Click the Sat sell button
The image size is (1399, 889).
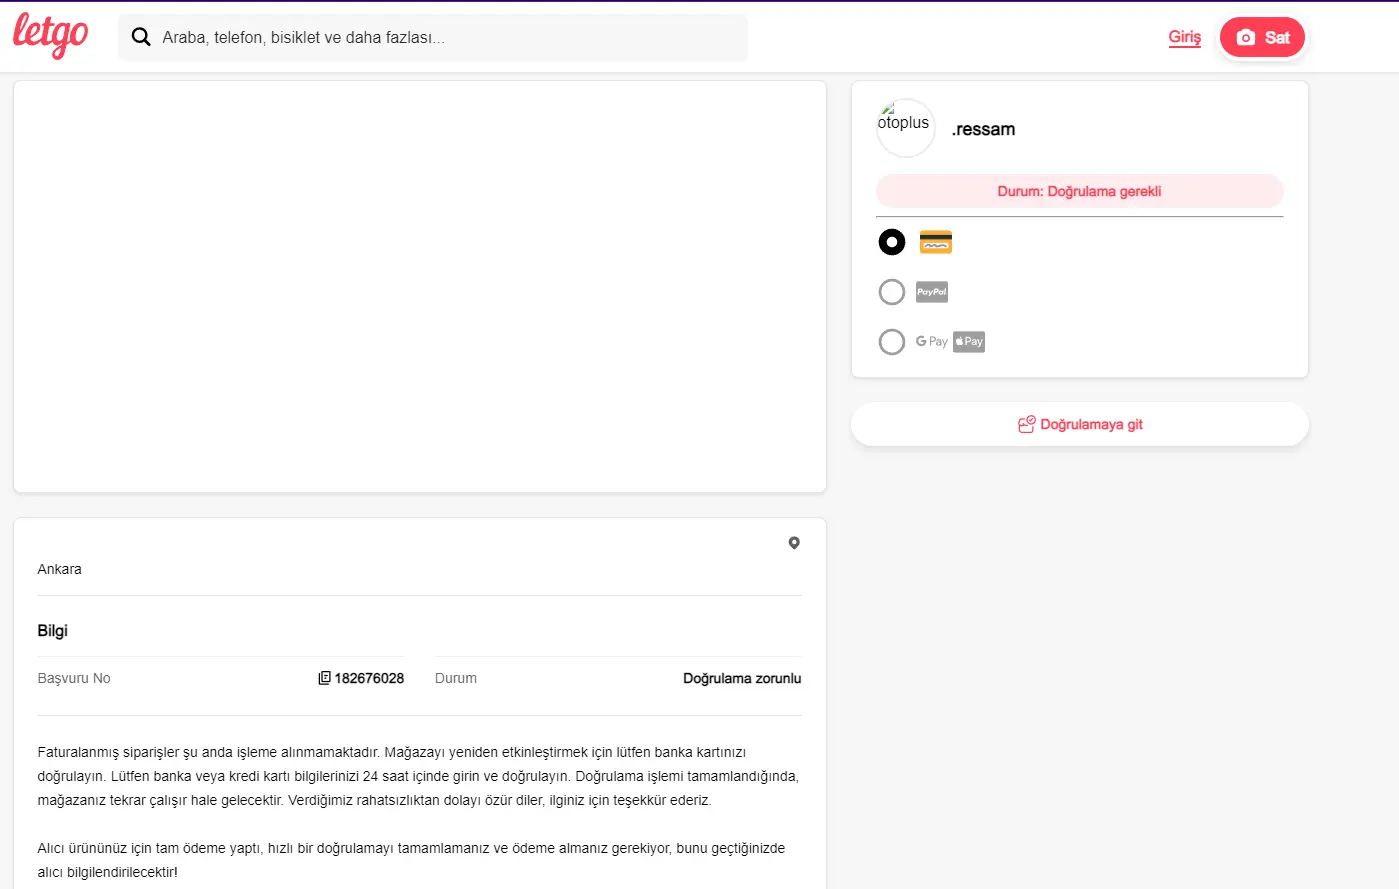(1262, 37)
